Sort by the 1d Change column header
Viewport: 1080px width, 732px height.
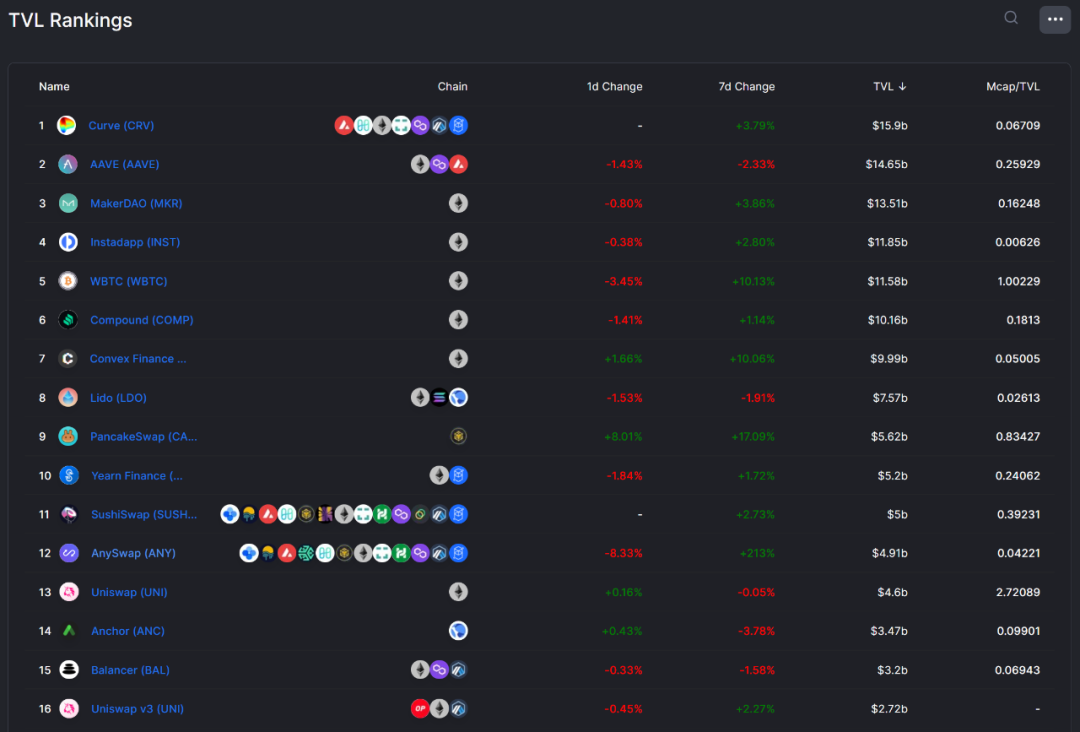pos(614,86)
